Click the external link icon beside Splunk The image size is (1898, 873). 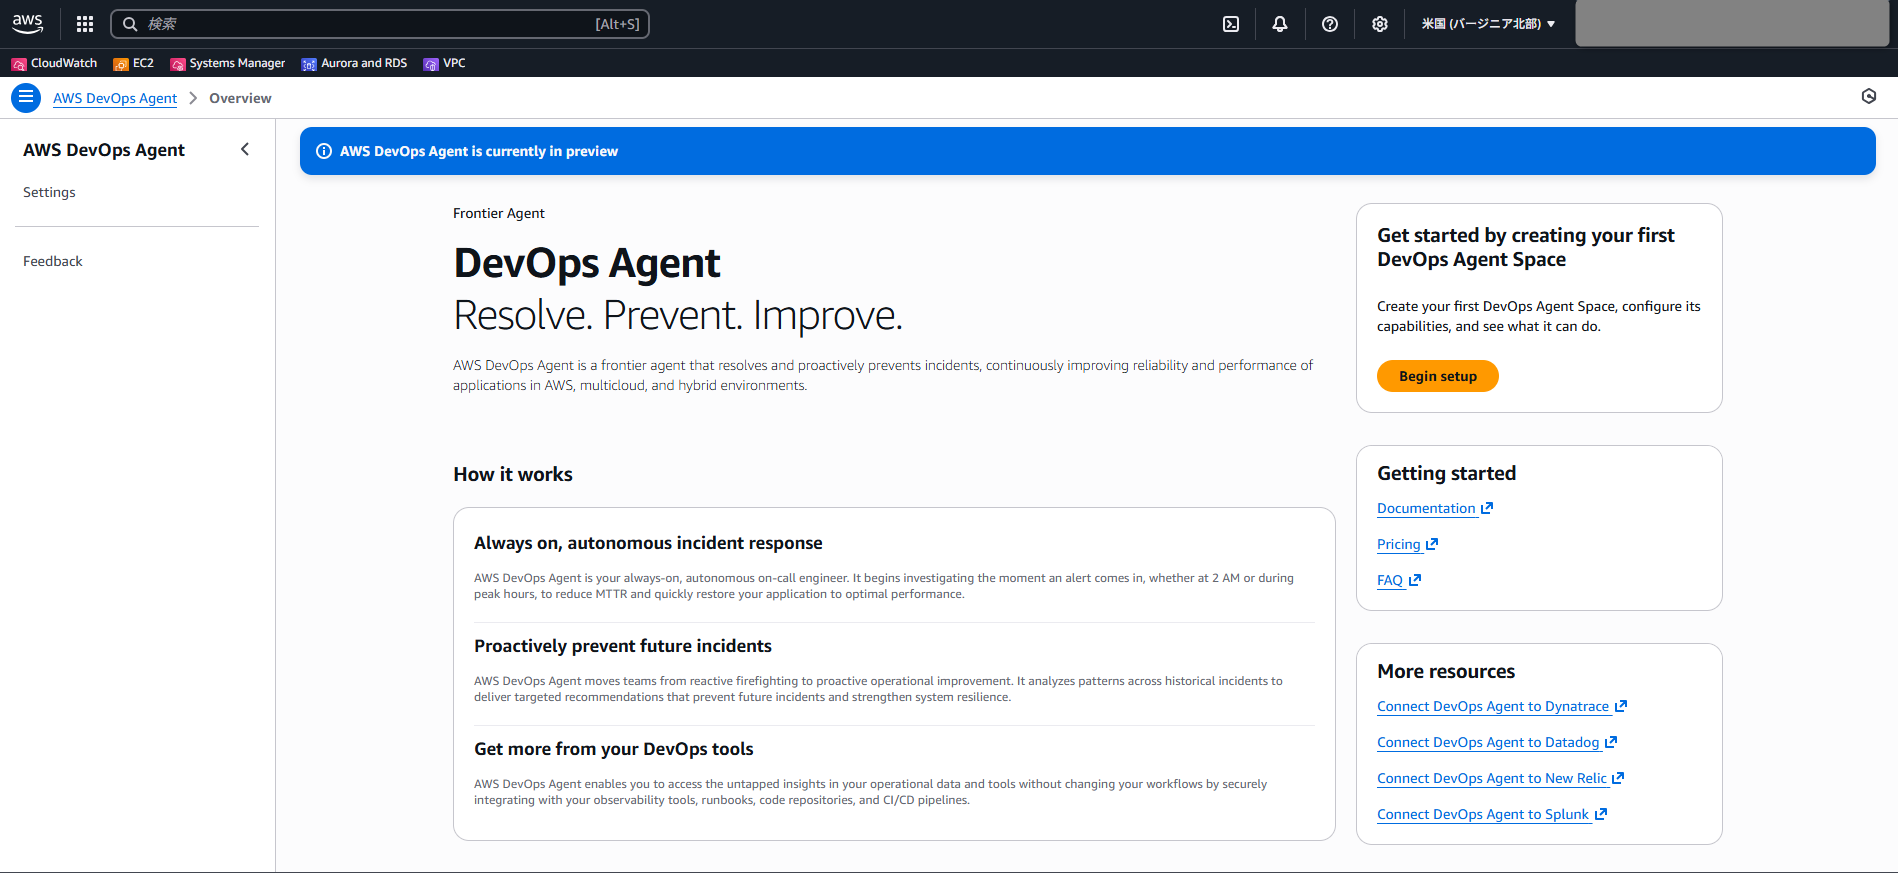point(1601,814)
